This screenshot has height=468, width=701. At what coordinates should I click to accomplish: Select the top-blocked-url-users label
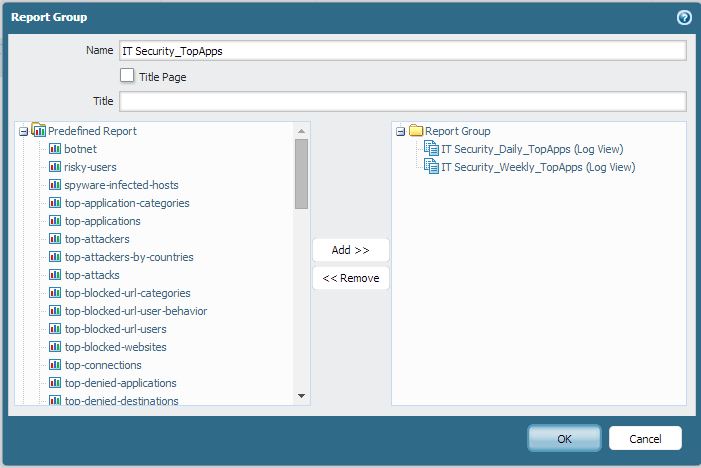point(115,329)
